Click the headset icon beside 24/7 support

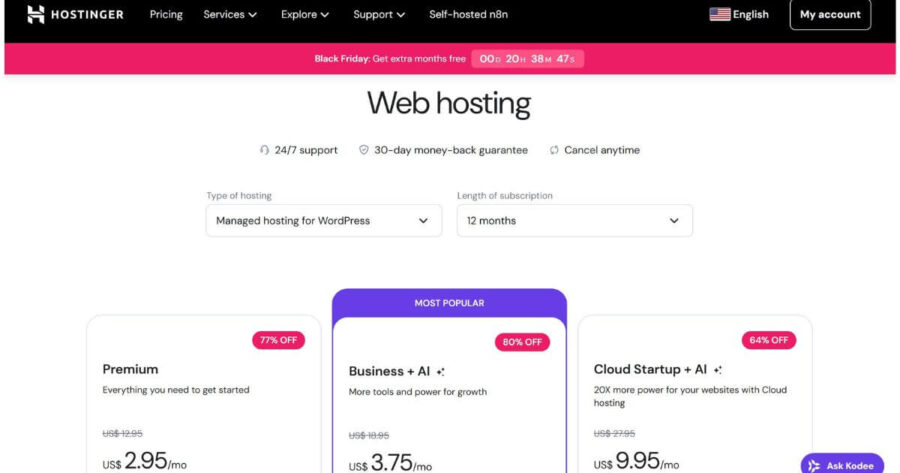264,150
